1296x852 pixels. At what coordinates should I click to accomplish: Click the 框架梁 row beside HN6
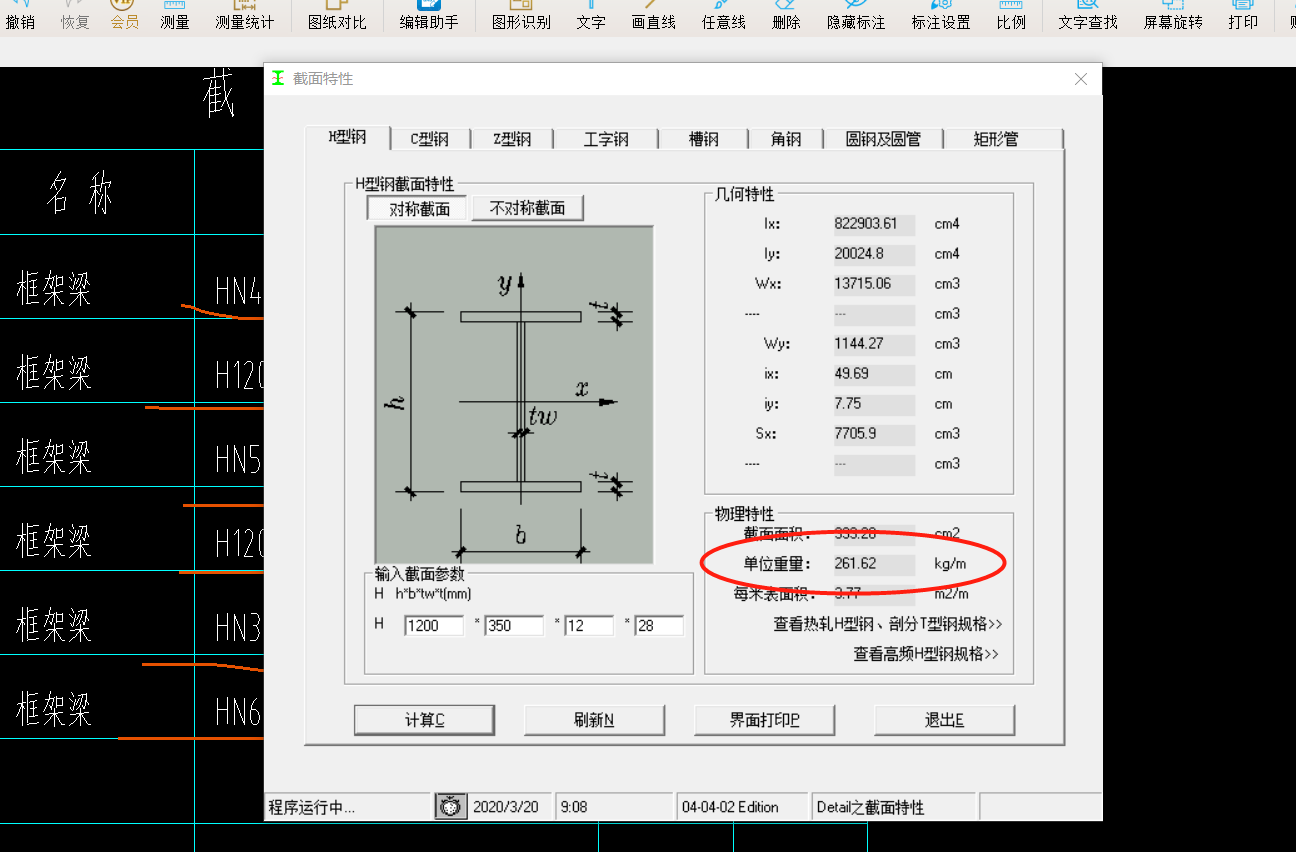click(x=54, y=709)
